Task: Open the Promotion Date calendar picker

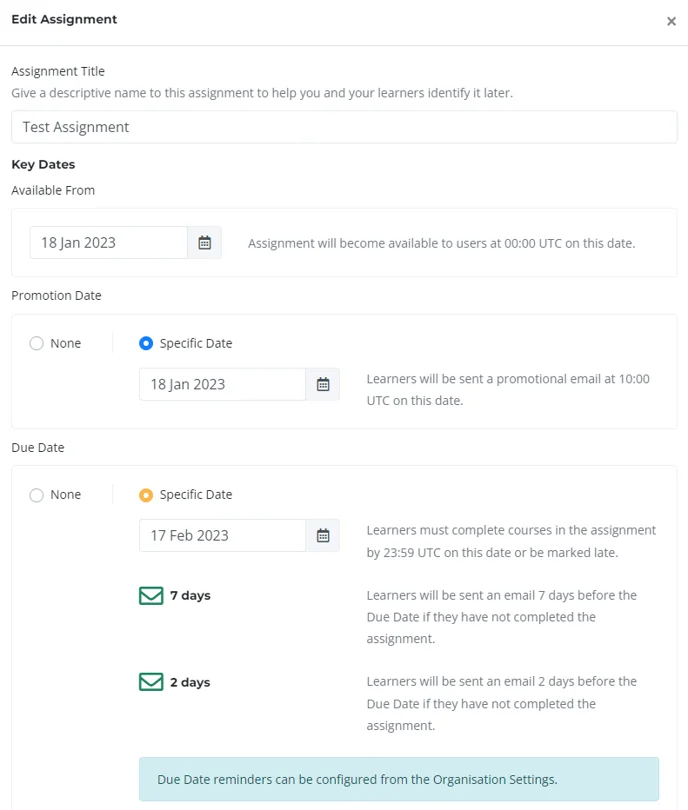Action: (323, 384)
